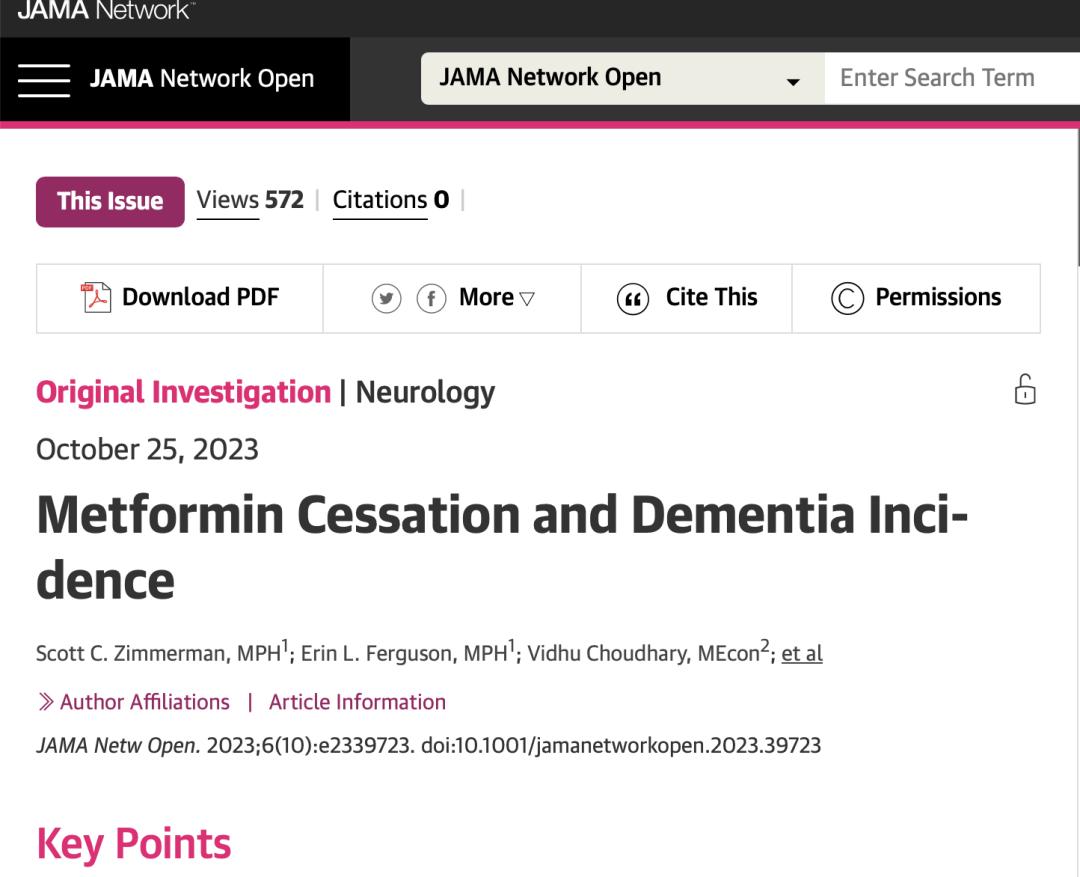This screenshot has height=877, width=1080.
Task: Open the Citations 0 link
Action: (x=391, y=200)
